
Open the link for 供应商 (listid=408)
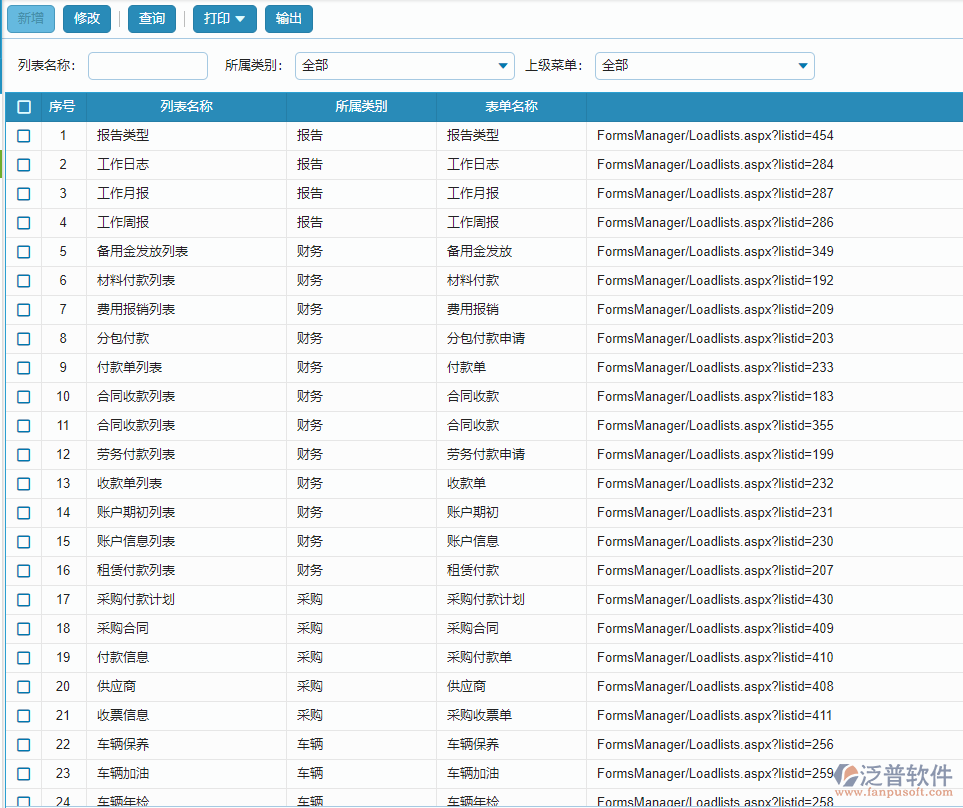coord(716,686)
